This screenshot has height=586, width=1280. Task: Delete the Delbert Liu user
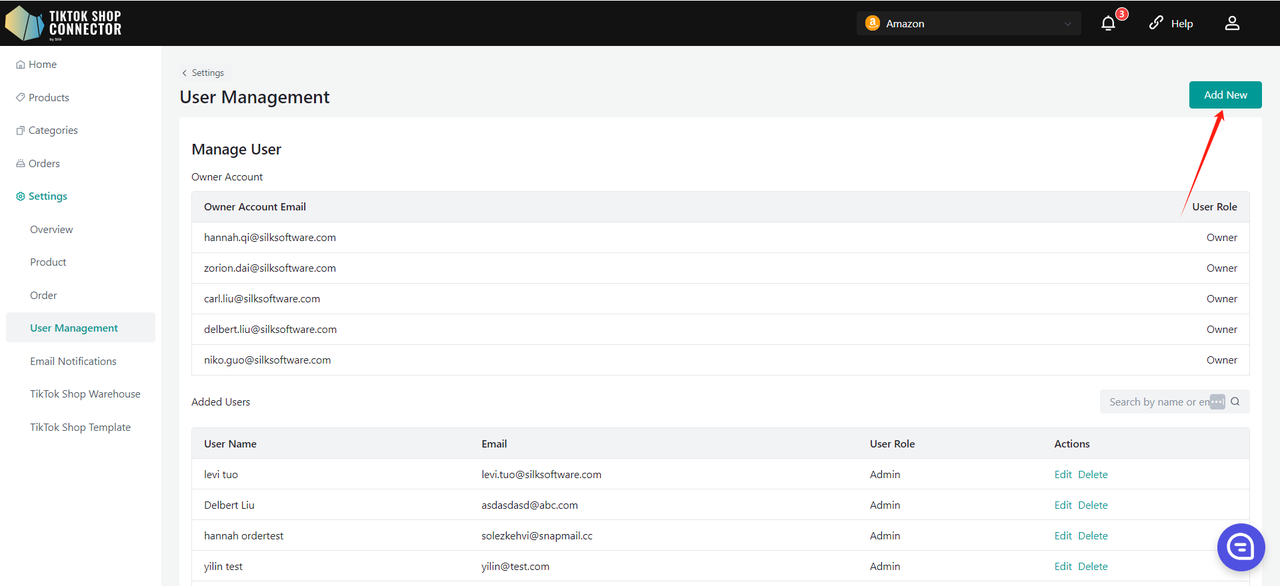click(x=1092, y=505)
